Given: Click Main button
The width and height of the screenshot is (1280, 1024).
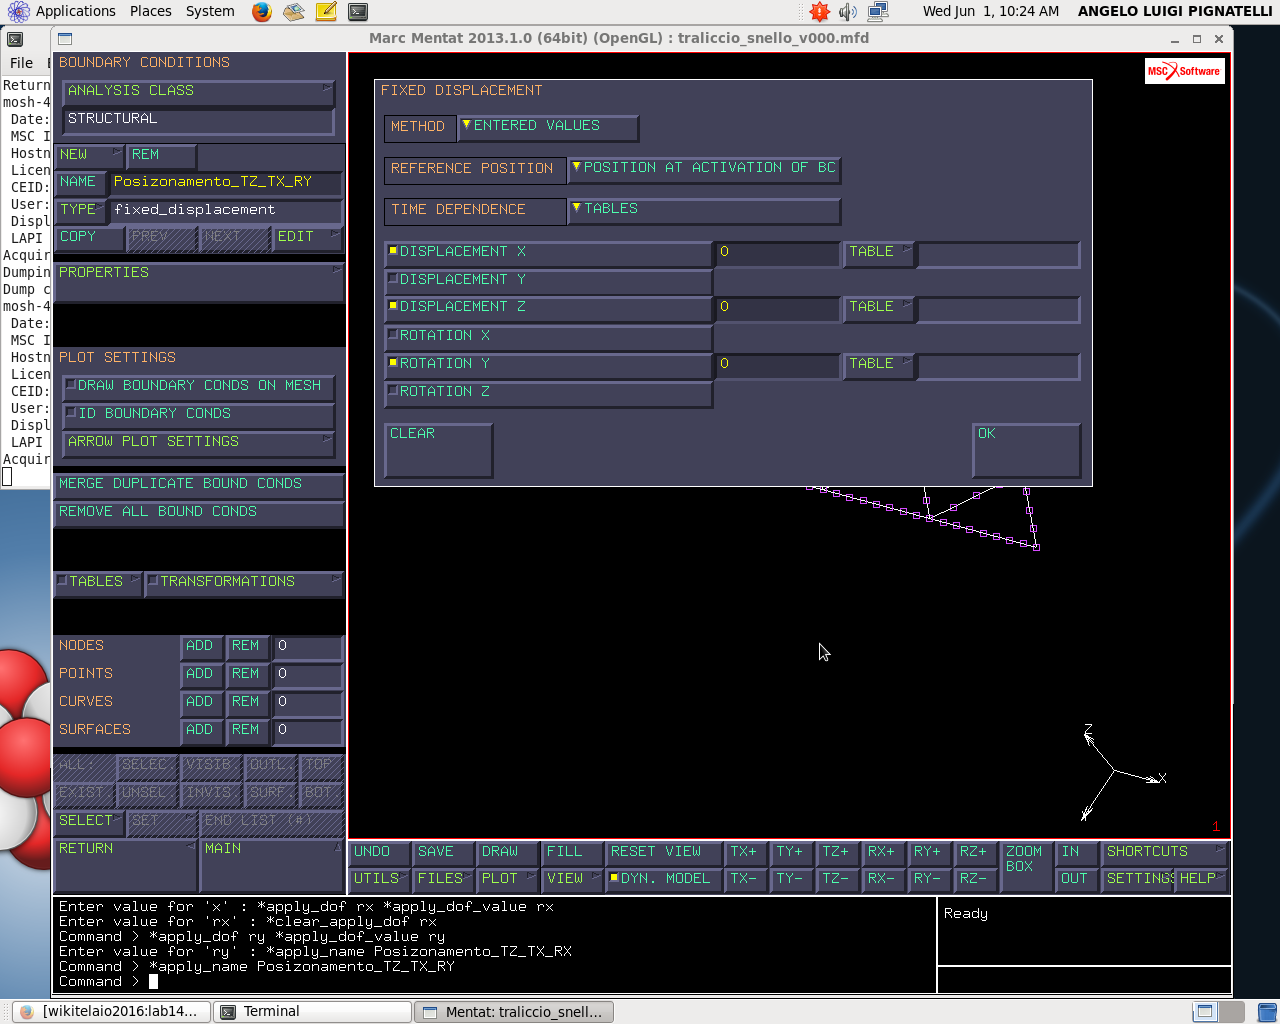Looking at the screenshot, I should (x=272, y=865).
